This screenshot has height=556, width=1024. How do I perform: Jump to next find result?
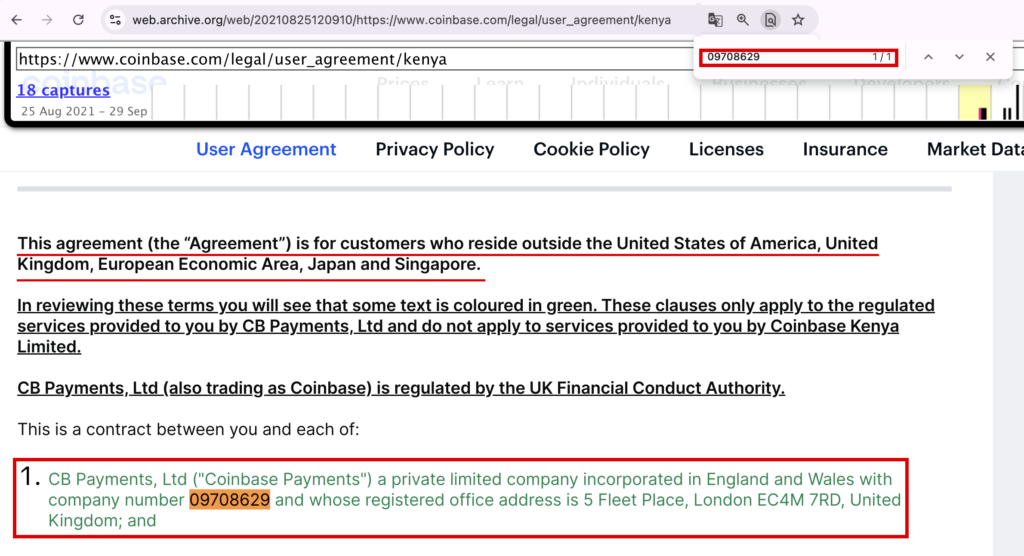[x=959, y=57]
